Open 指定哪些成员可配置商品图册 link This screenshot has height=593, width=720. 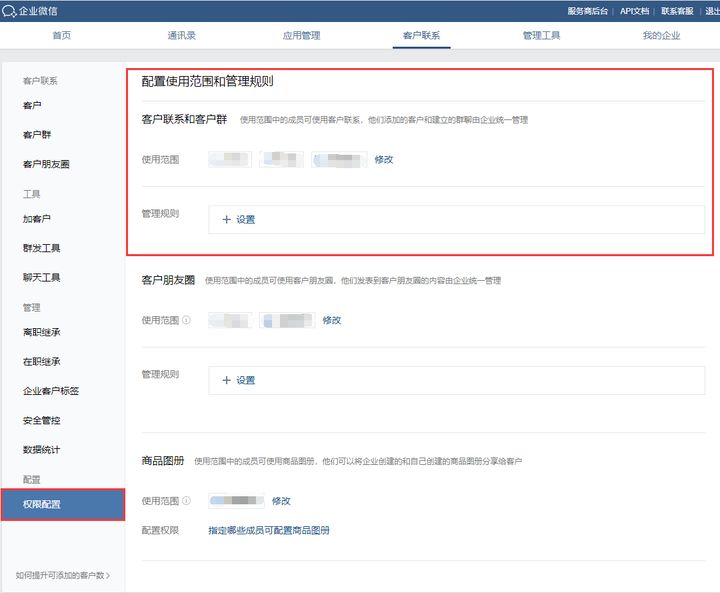click(x=269, y=530)
